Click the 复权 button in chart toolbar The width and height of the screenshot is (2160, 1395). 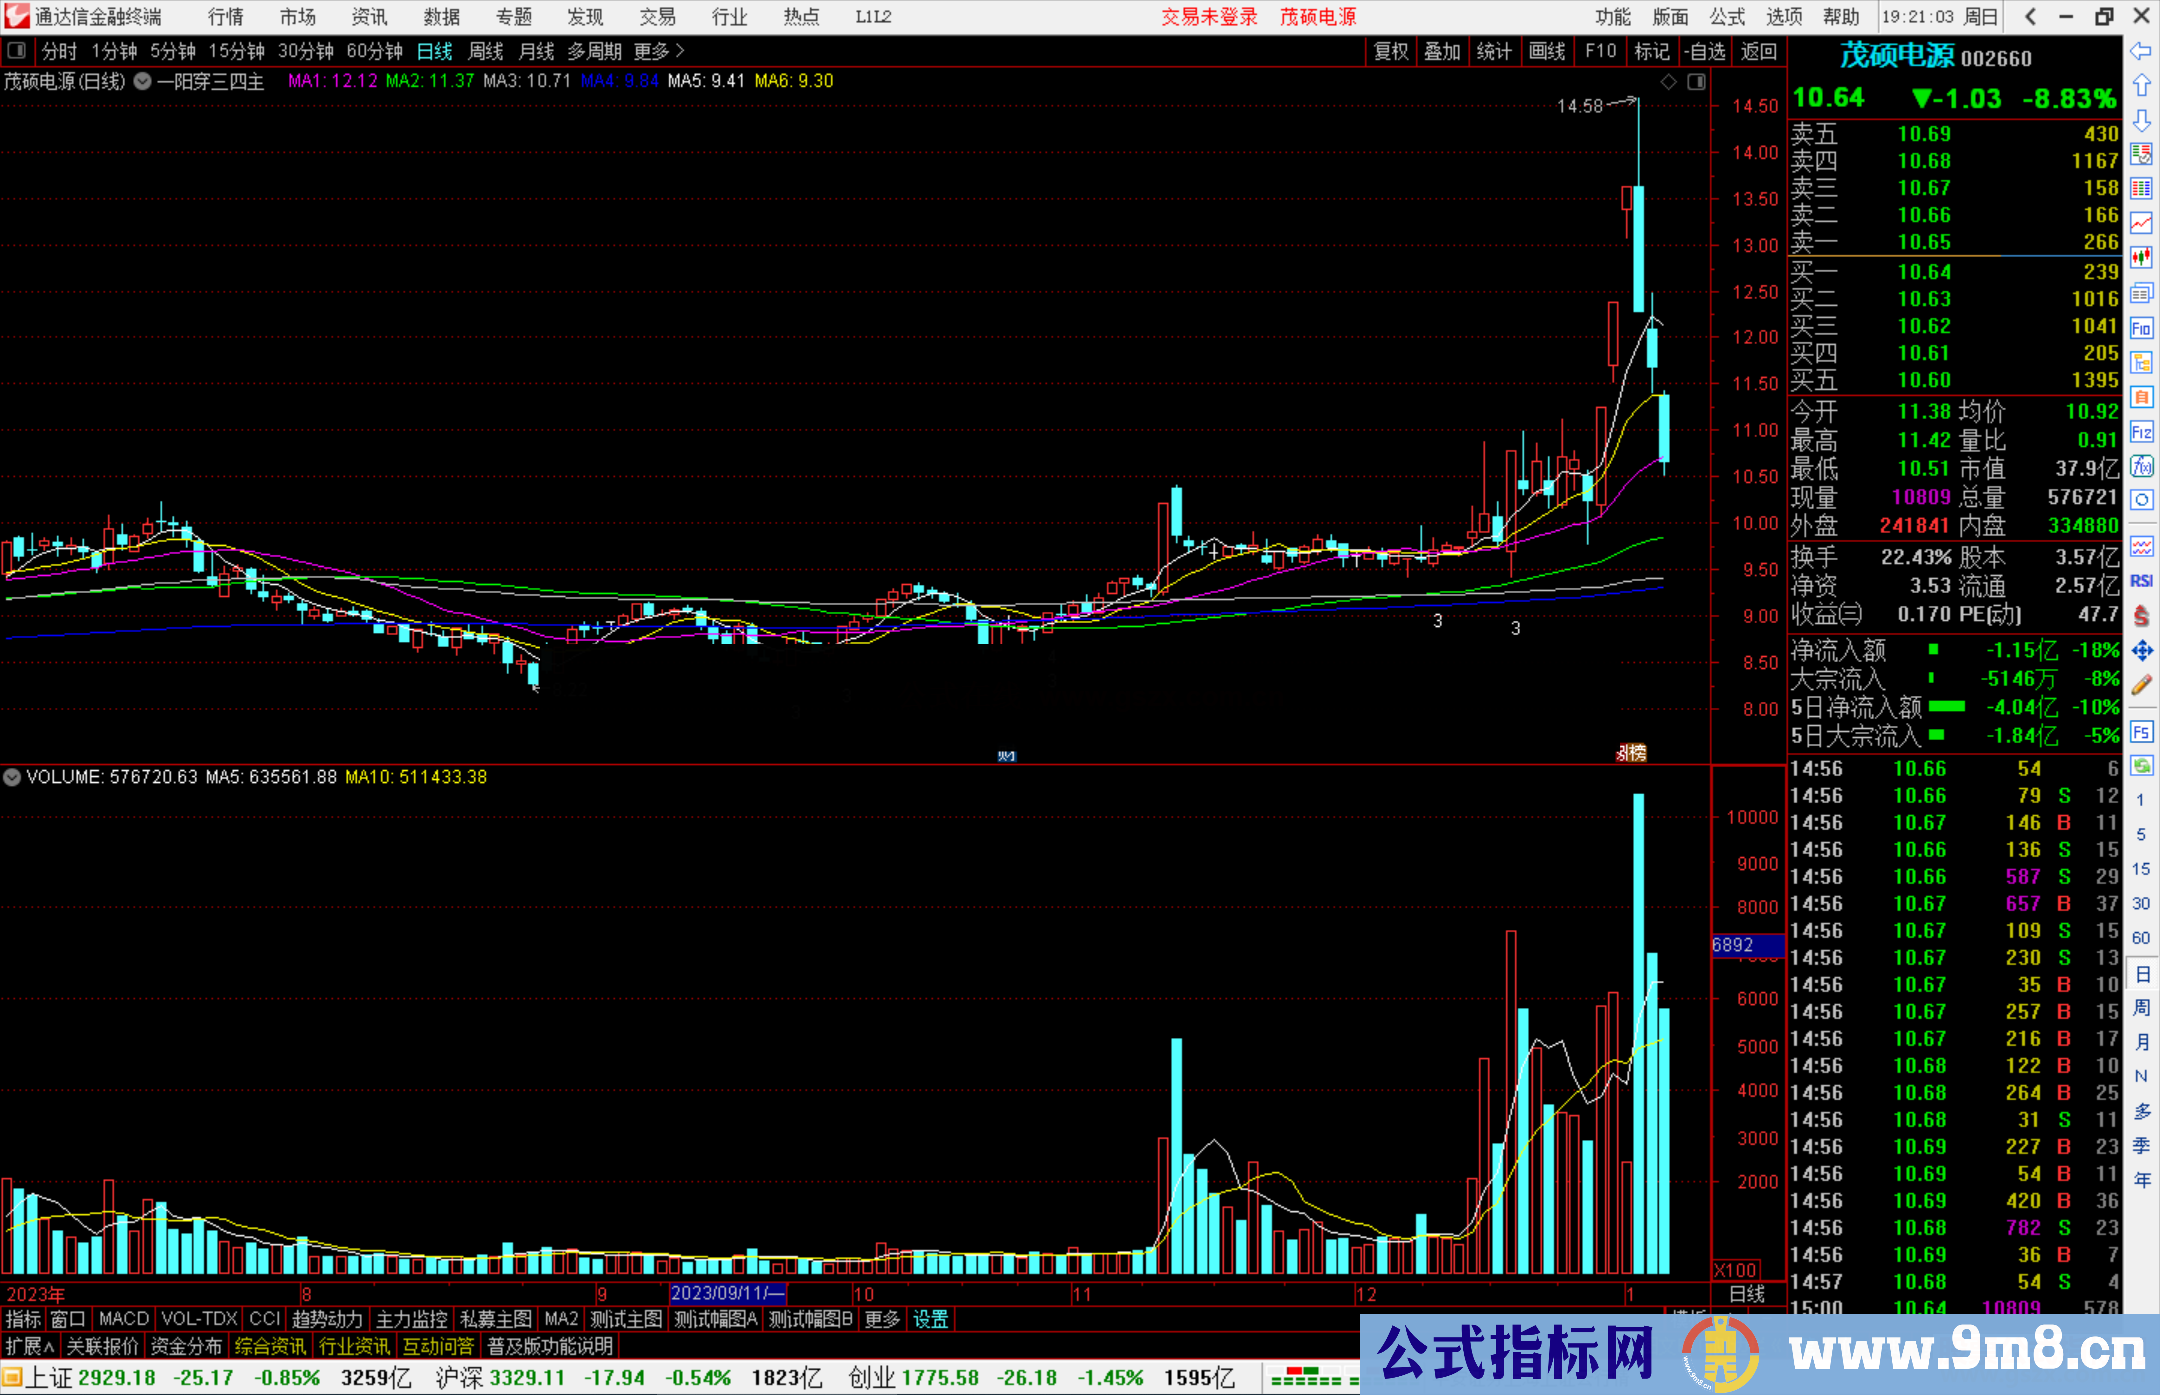coord(1391,51)
